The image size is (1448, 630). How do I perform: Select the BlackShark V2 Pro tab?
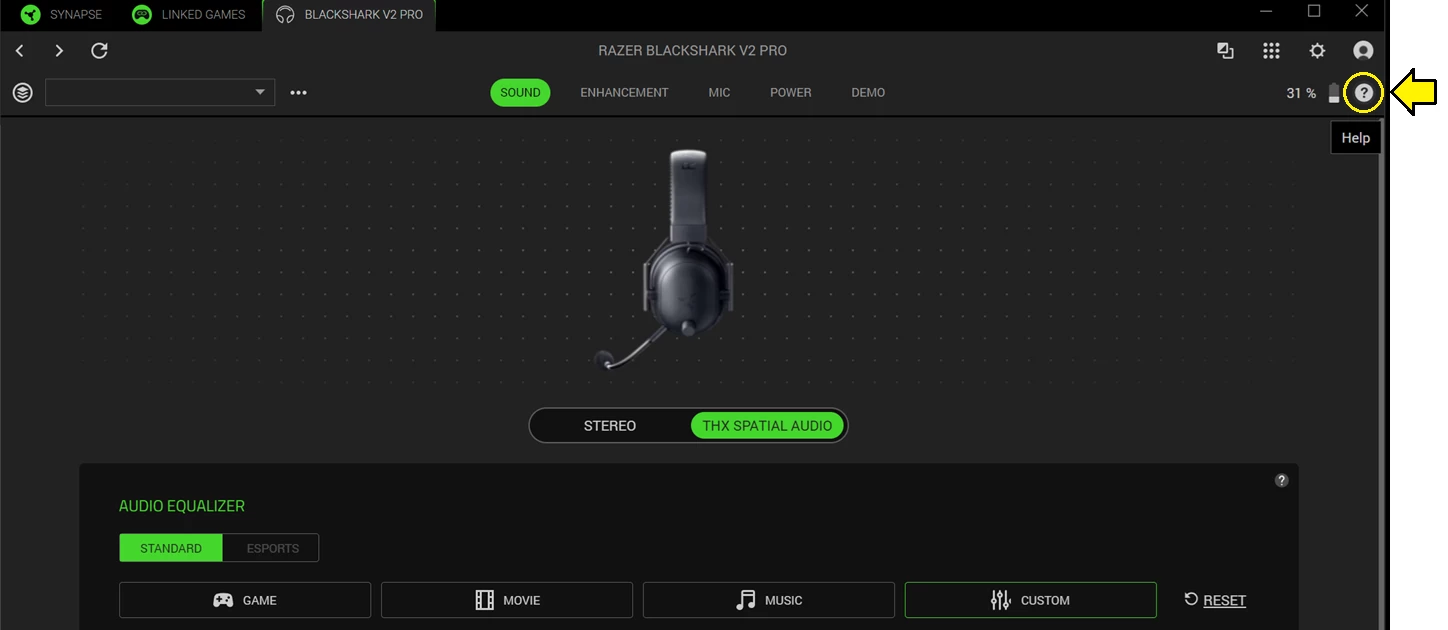[349, 15]
